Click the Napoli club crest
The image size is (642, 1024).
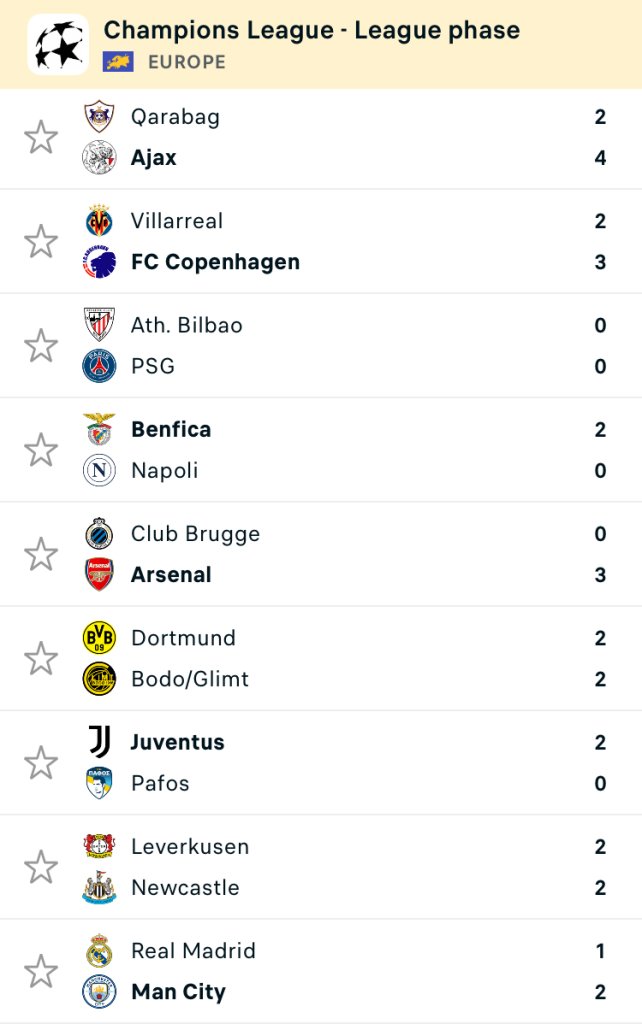pos(99,471)
